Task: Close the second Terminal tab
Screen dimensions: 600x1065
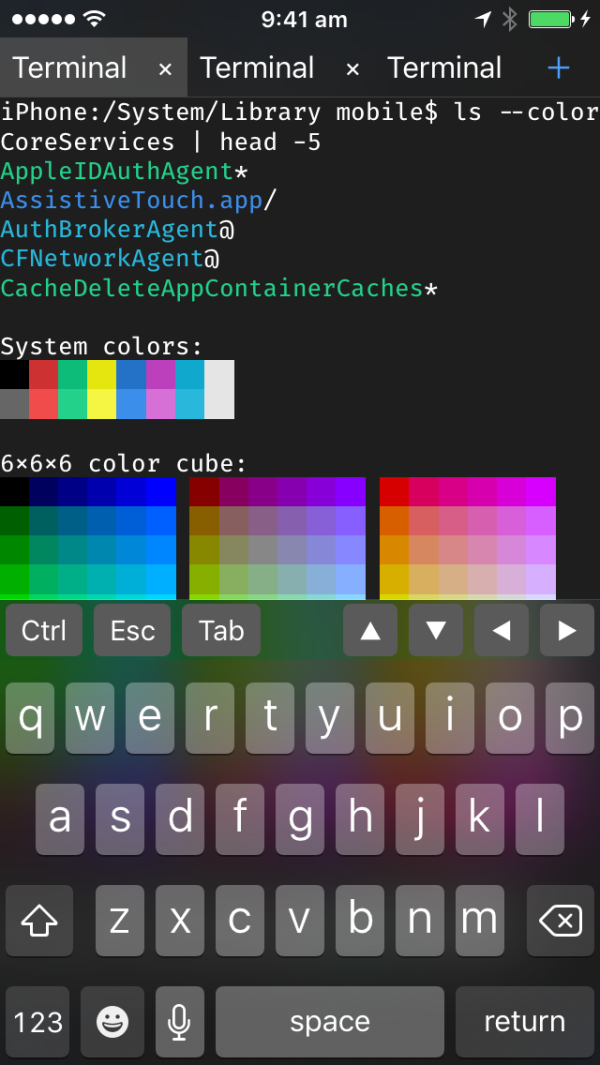Action: (352, 69)
